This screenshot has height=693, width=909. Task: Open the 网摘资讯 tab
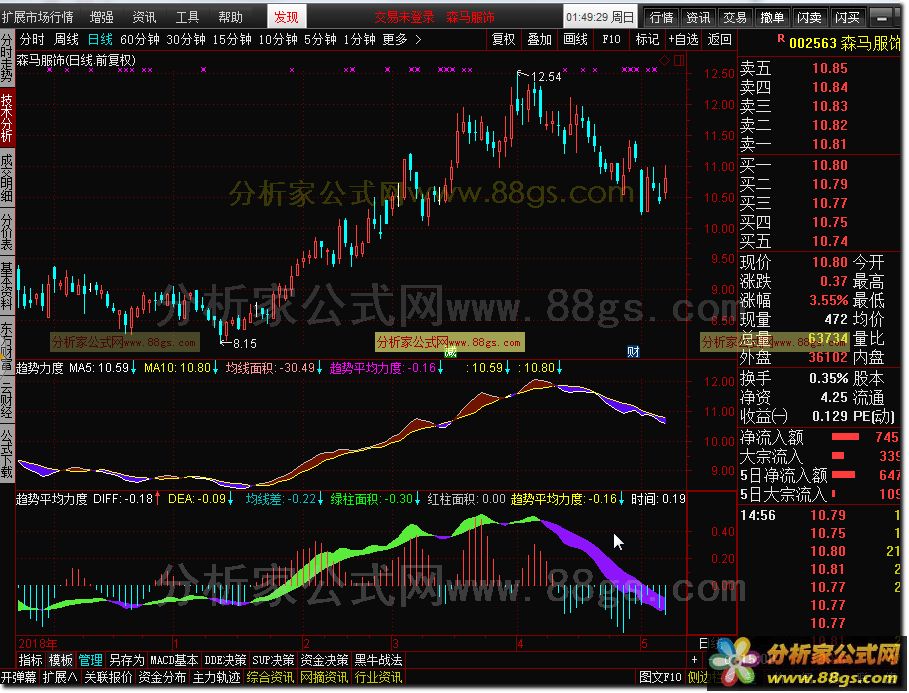tap(324, 677)
